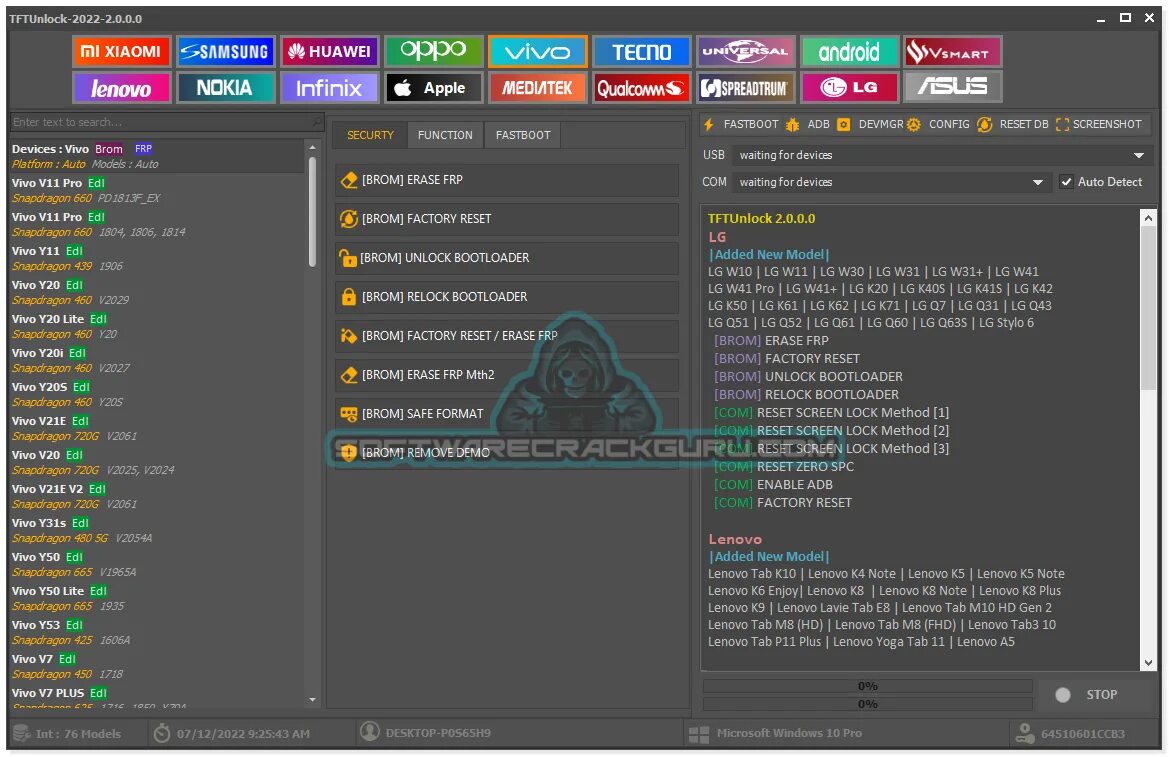Click [BROM] SAFE FORMAT button

coord(506,413)
